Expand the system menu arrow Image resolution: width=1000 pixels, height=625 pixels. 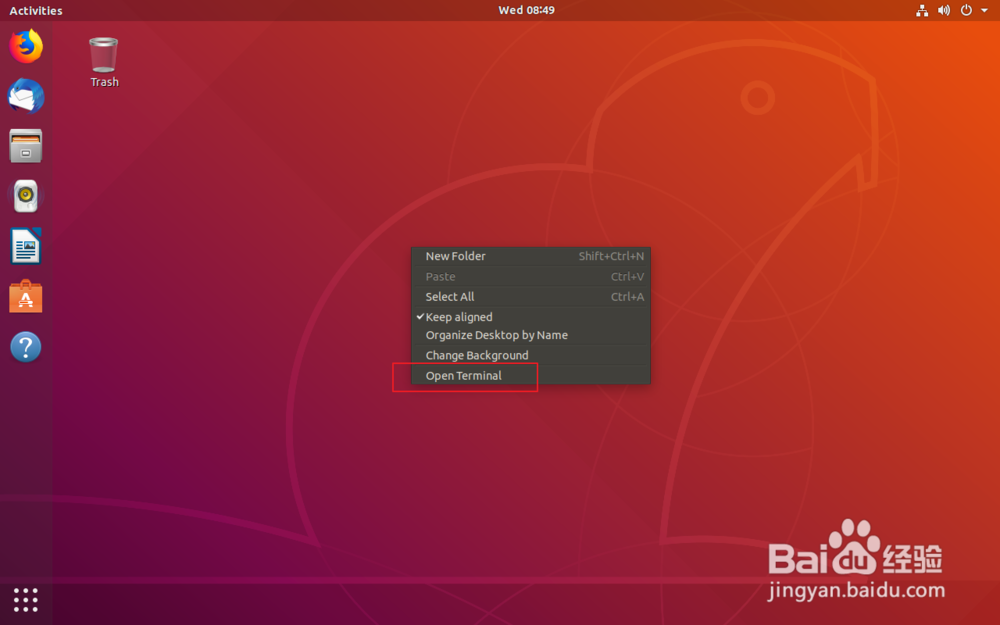pyautogui.click(x=984, y=10)
